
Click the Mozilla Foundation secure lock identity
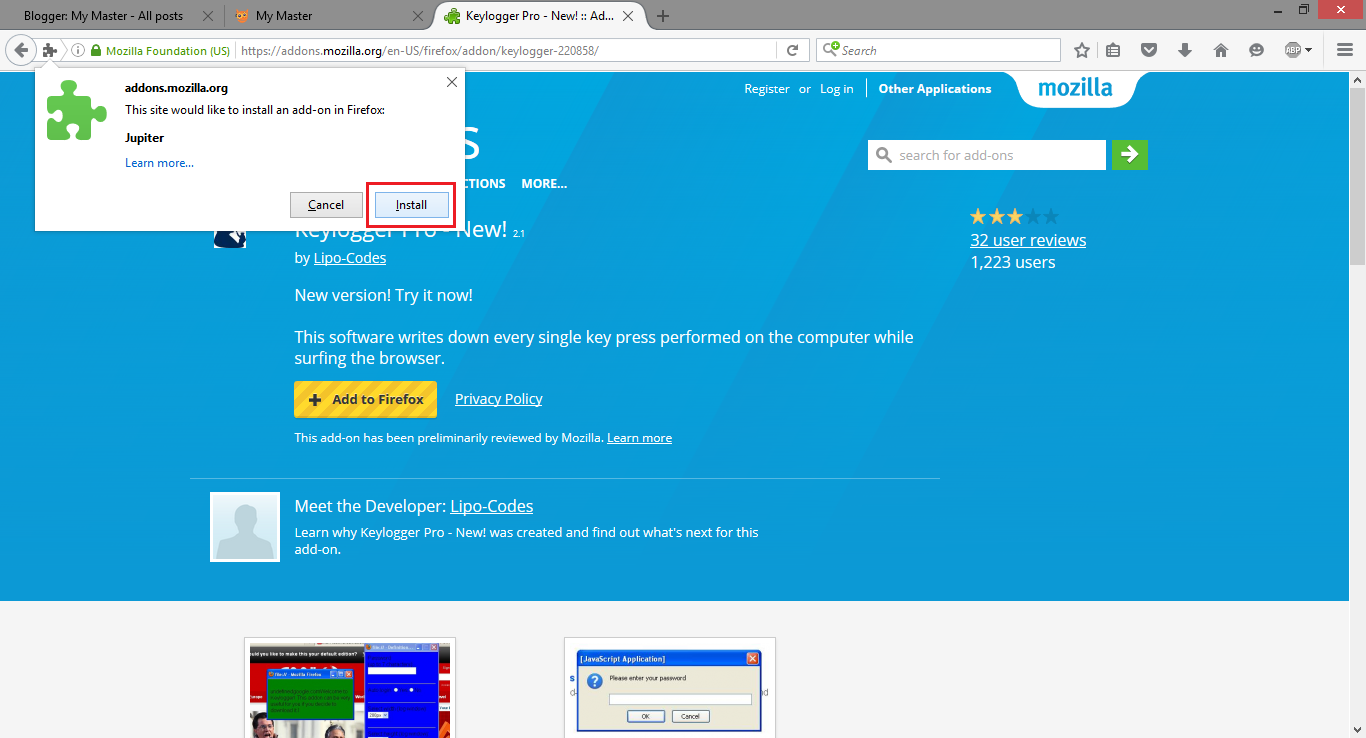coord(160,50)
